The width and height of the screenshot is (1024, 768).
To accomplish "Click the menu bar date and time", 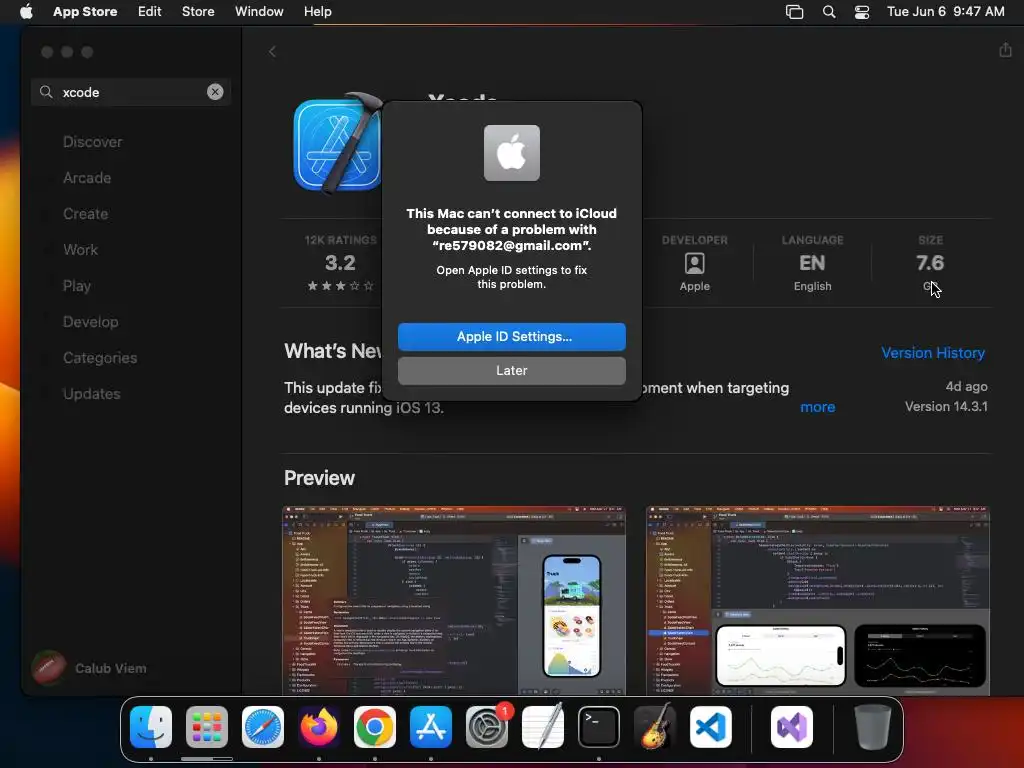I will pos(946,12).
